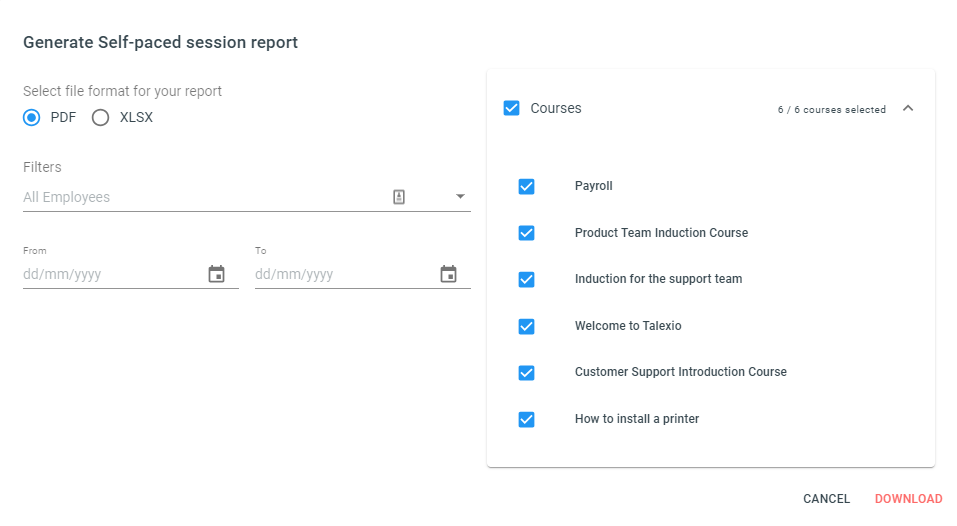Uncheck Welcome to Talexio checkbox
Screen dimensions: 957x526
pos(526,326)
